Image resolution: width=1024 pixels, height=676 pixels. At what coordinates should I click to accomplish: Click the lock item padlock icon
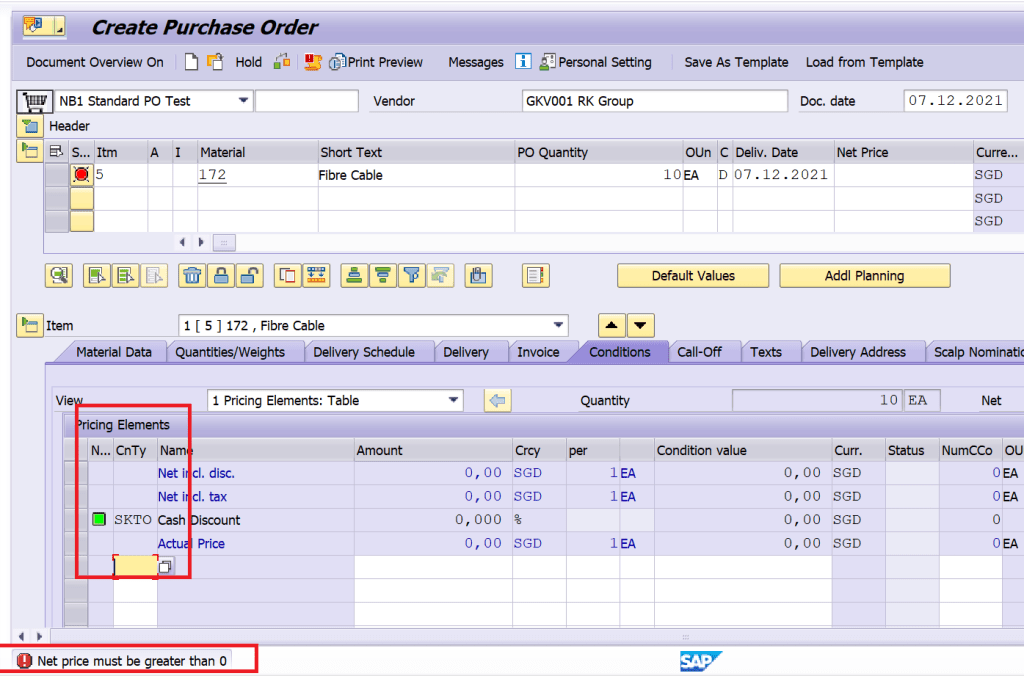[221, 276]
